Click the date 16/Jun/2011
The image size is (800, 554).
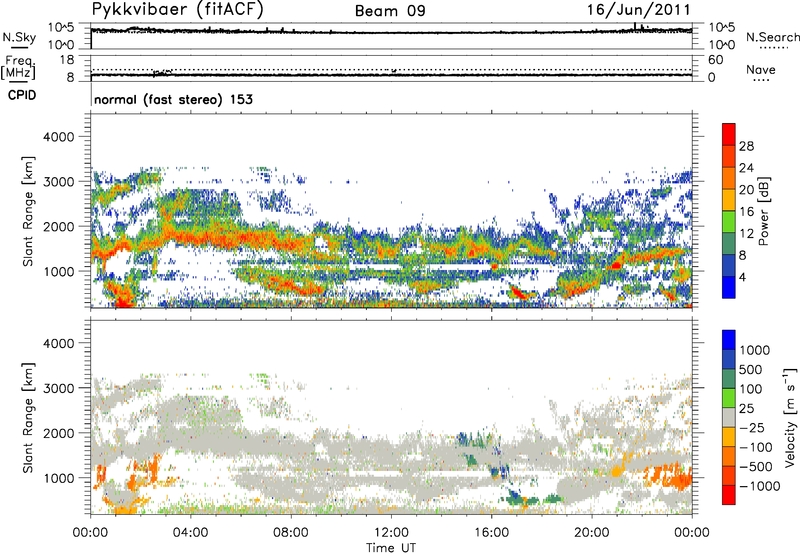638,10
